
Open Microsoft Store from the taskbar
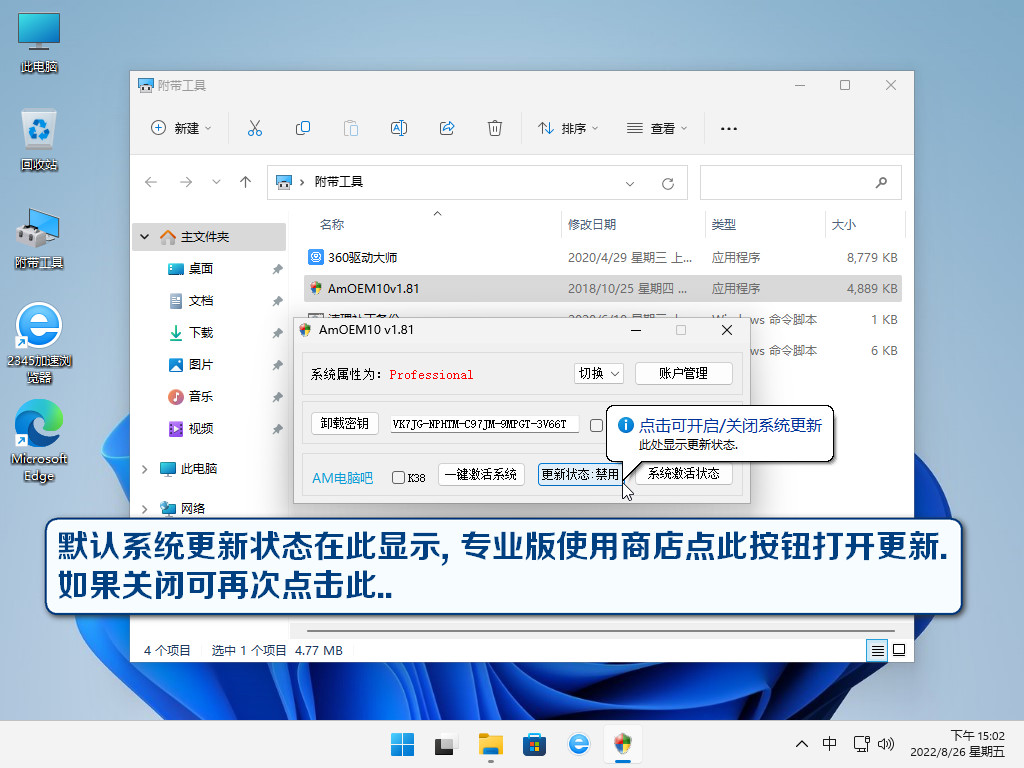pos(534,744)
